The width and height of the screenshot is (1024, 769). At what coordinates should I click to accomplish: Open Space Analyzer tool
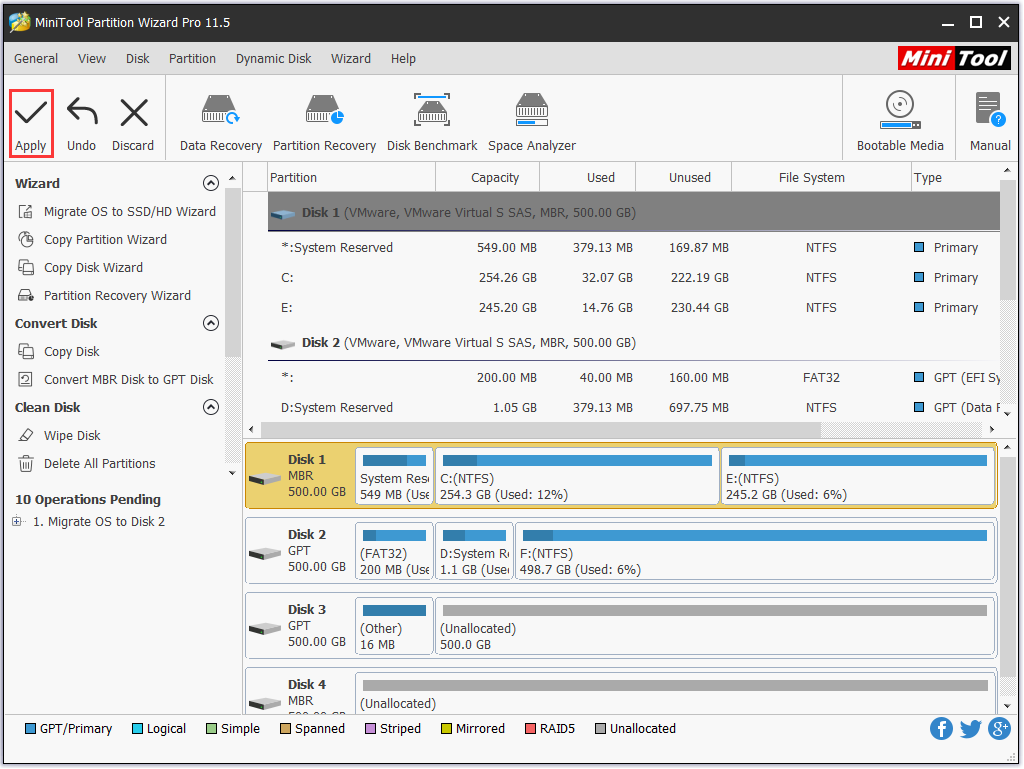click(532, 122)
